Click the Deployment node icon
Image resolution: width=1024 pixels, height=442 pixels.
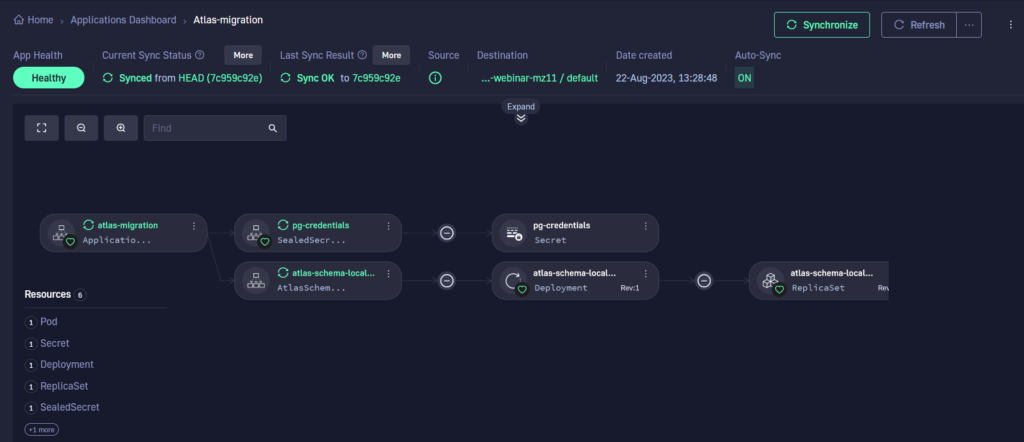coord(513,281)
